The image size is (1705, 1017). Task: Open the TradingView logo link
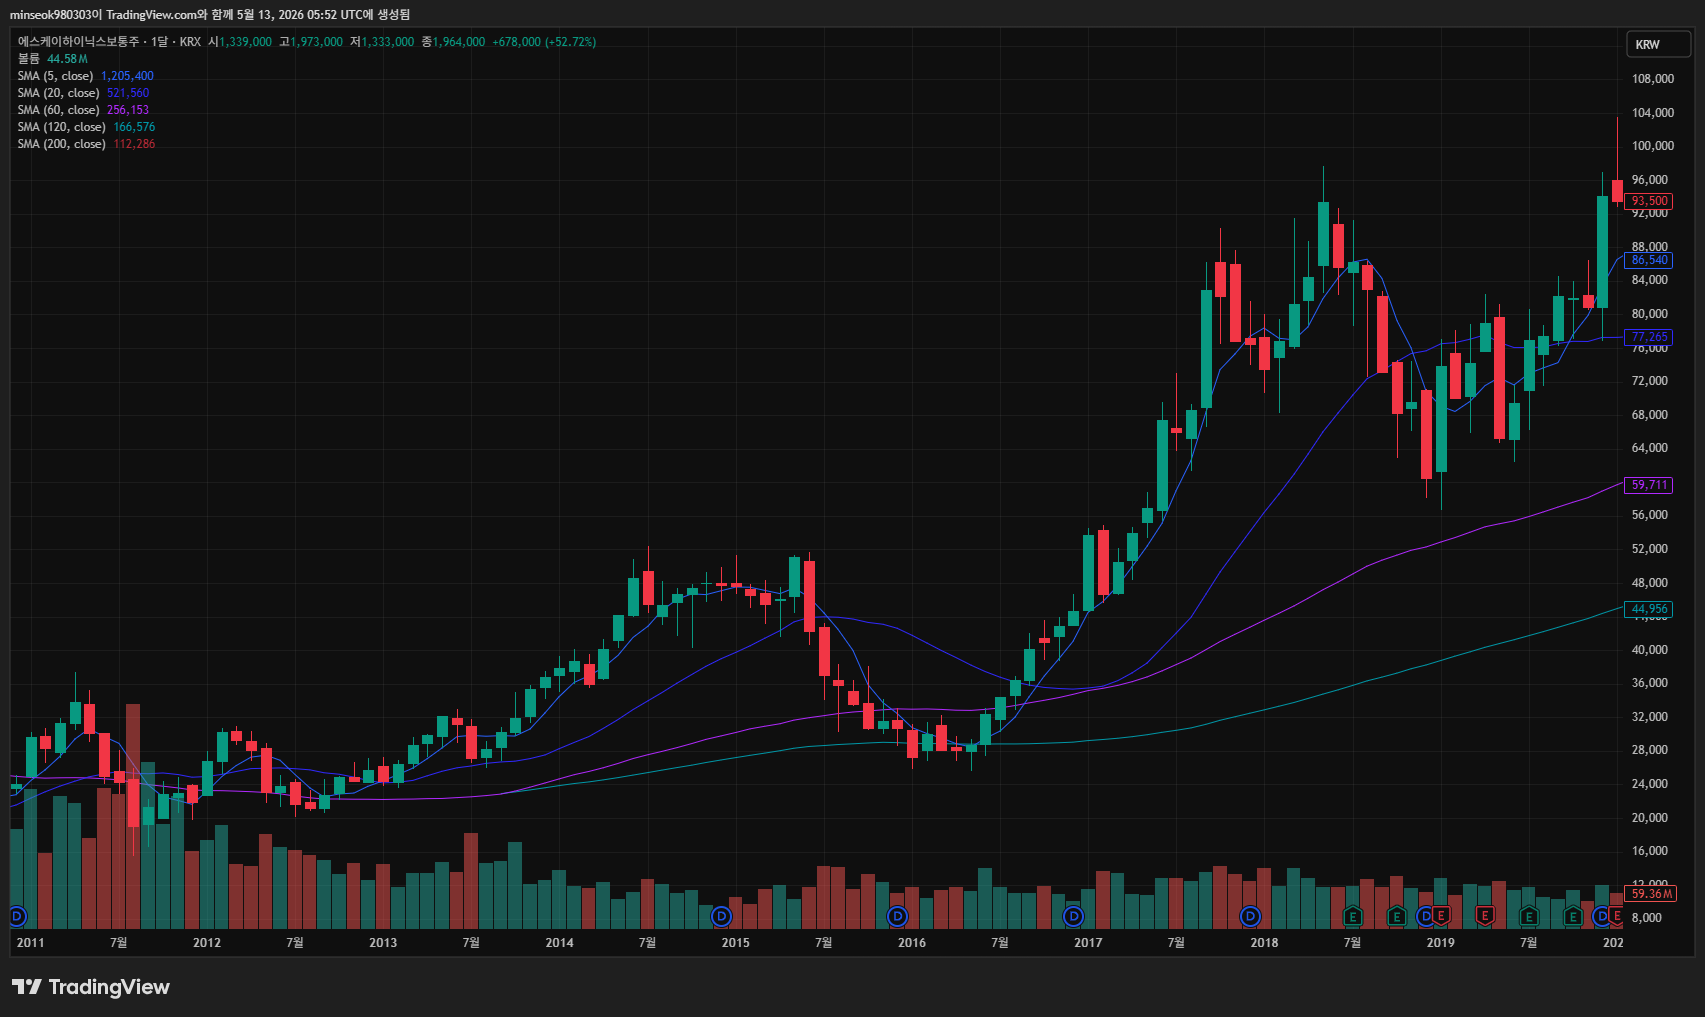(x=91, y=987)
